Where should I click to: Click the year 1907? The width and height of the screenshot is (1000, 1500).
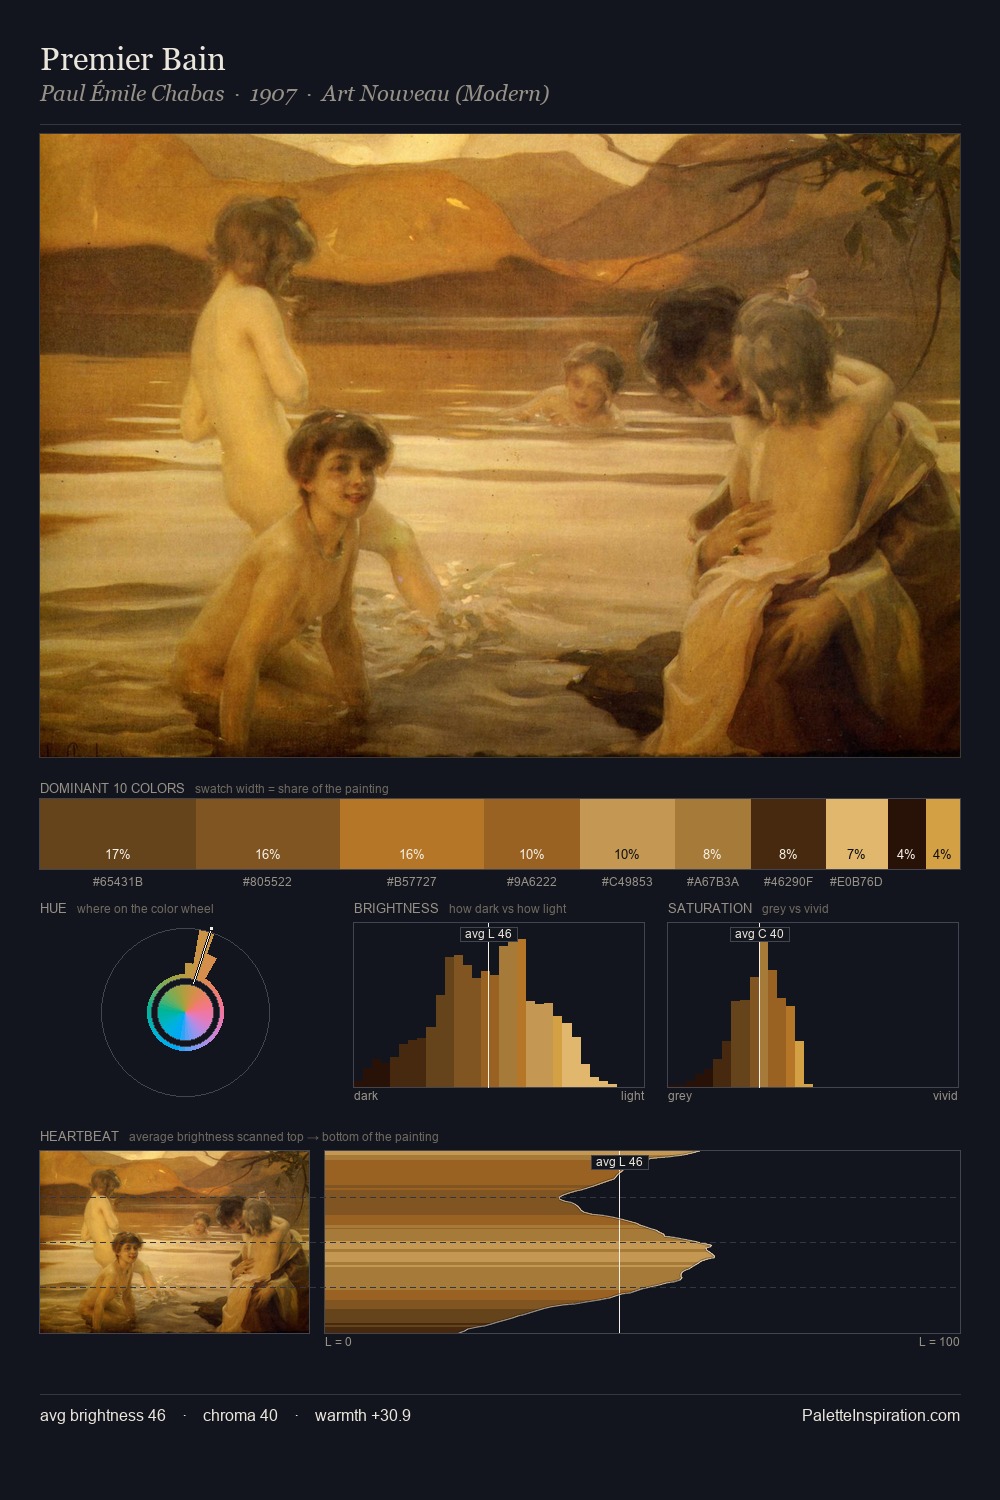(x=273, y=95)
